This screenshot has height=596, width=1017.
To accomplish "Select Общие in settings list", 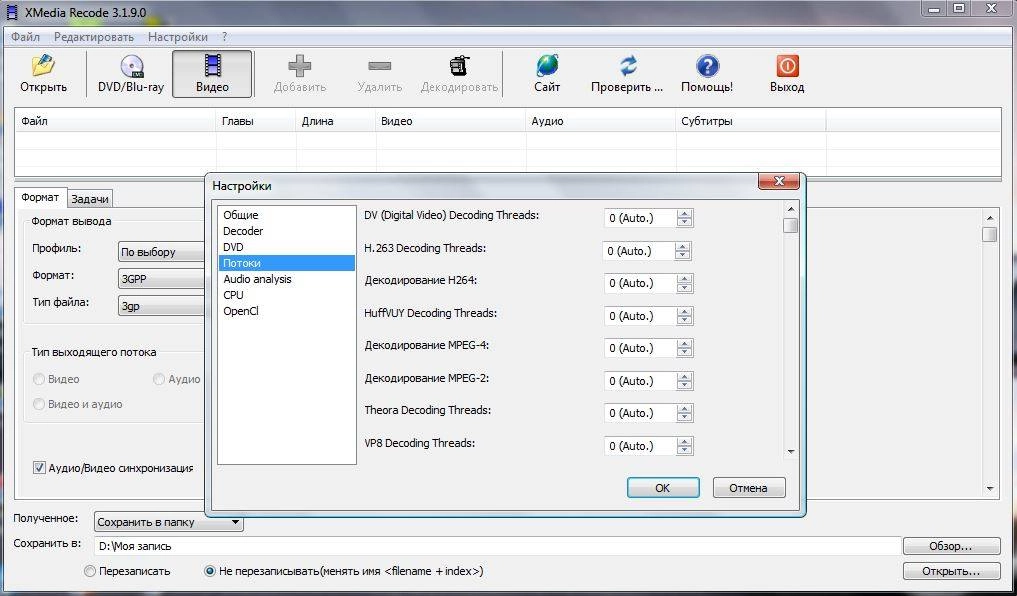I will click(286, 215).
